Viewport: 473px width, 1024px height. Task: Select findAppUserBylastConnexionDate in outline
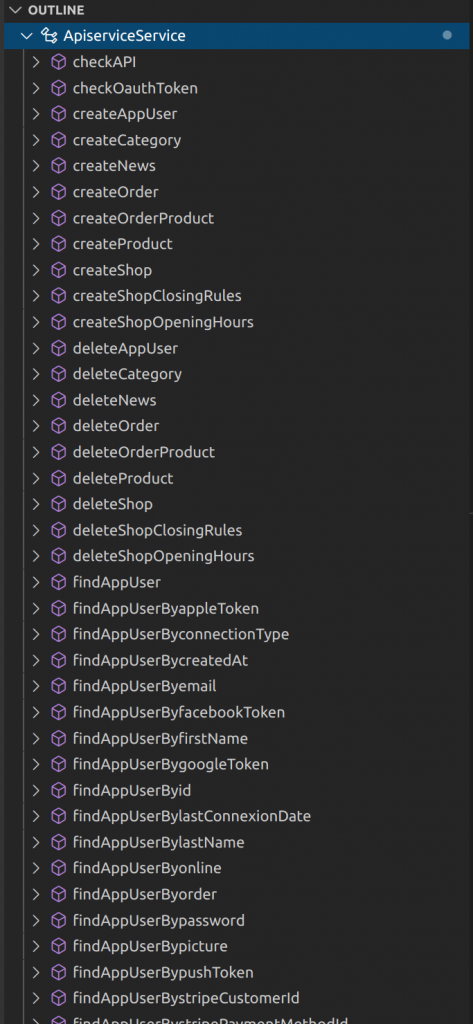[x=192, y=816]
